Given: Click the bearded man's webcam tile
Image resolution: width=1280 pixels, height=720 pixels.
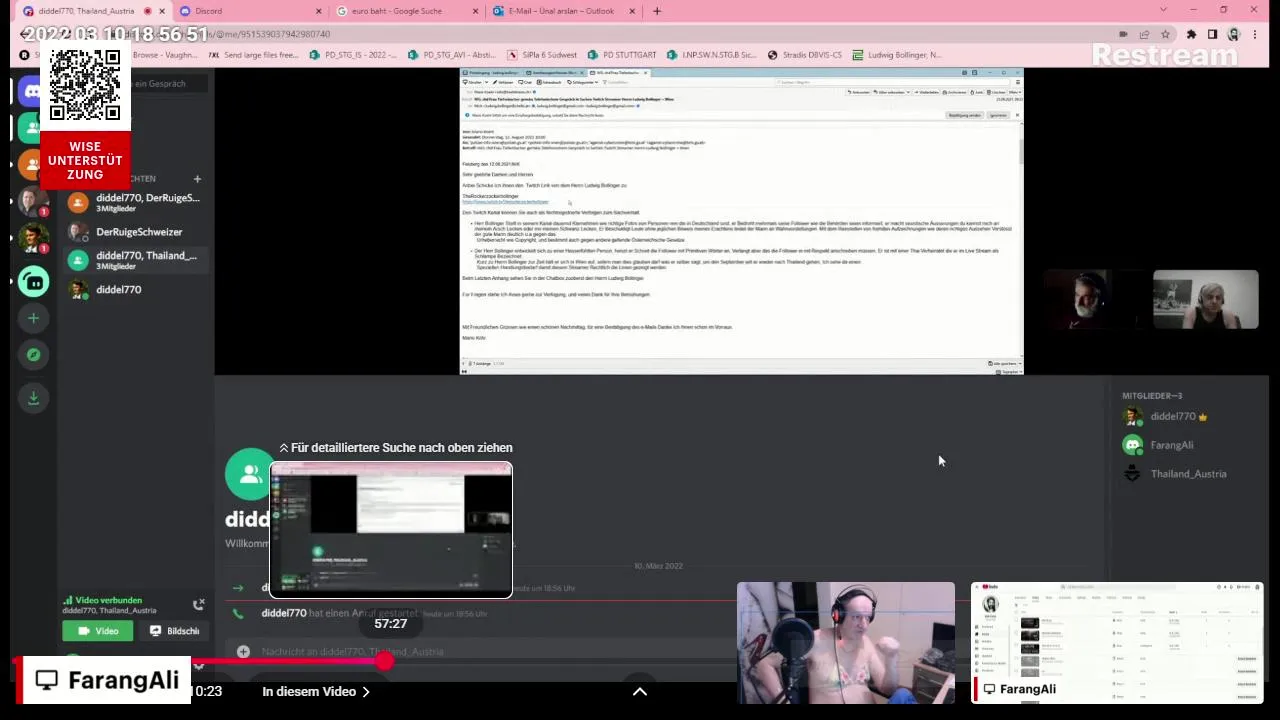Looking at the screenshot, I should (1096, 300).
